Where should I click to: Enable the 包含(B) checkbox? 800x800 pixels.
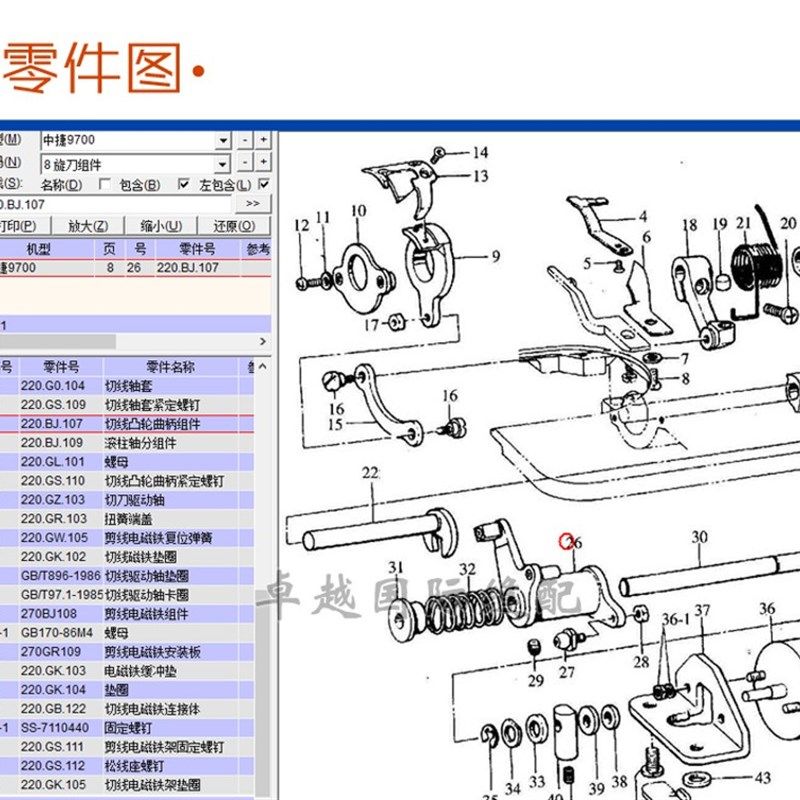[x=103, y=184]
